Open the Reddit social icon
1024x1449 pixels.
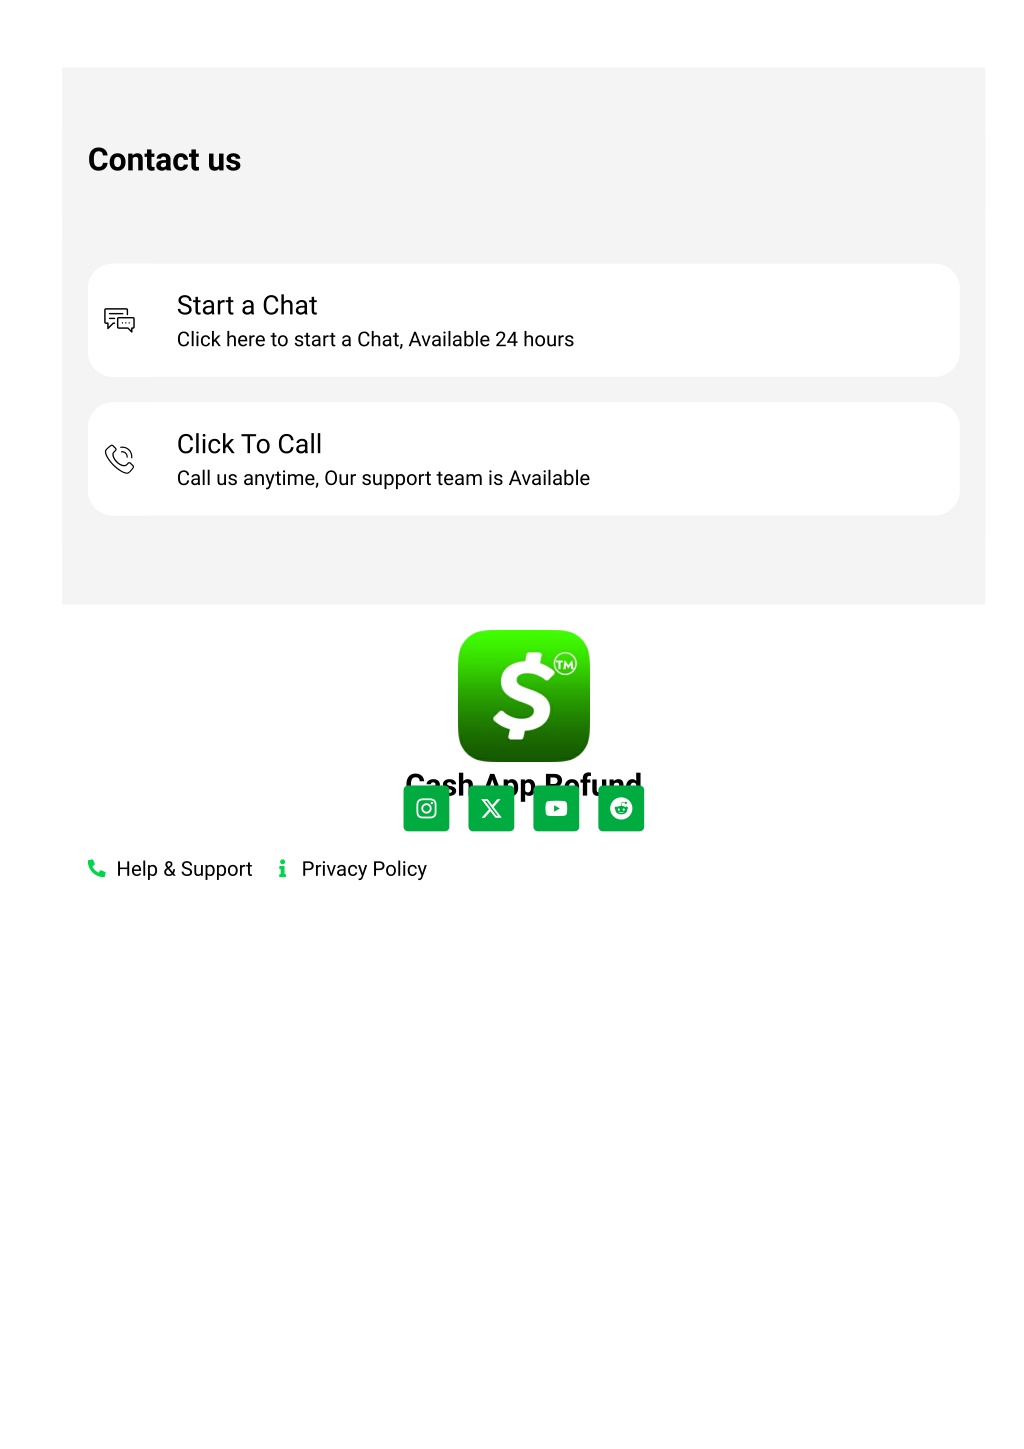(x=621, y=808)
